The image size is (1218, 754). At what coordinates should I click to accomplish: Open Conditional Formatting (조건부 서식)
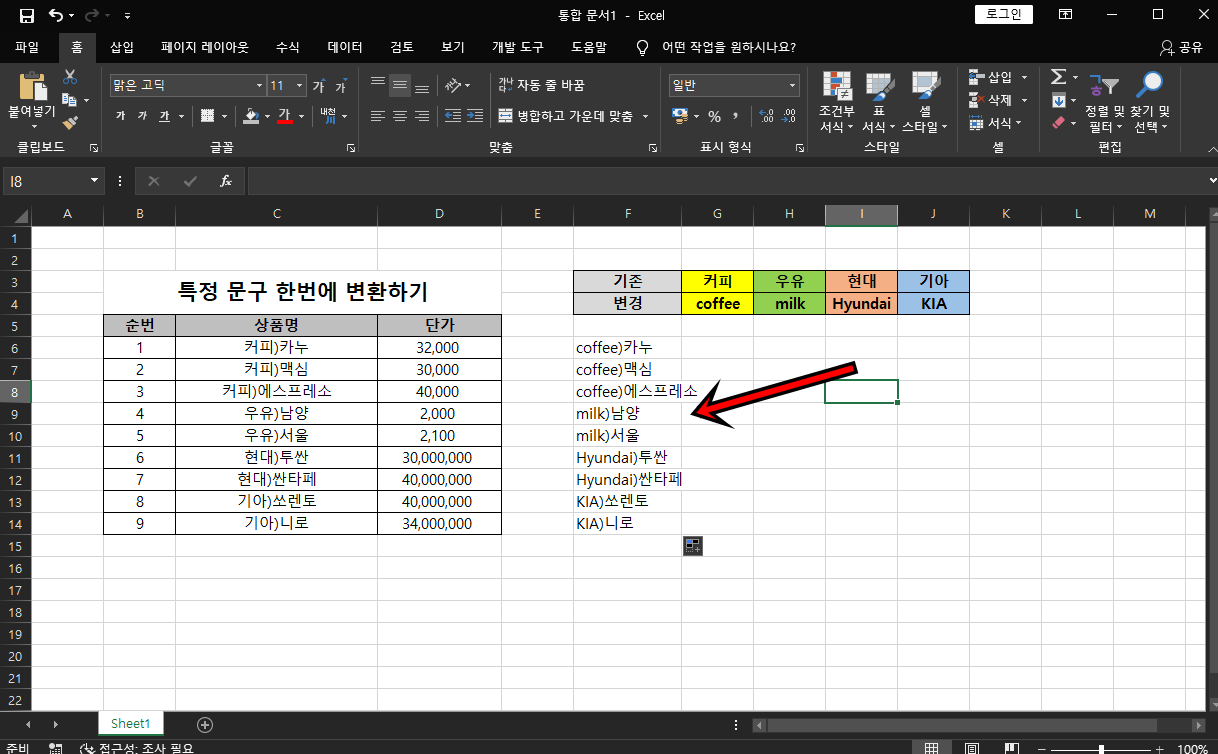pyautogui.click(x=837, y=102)
